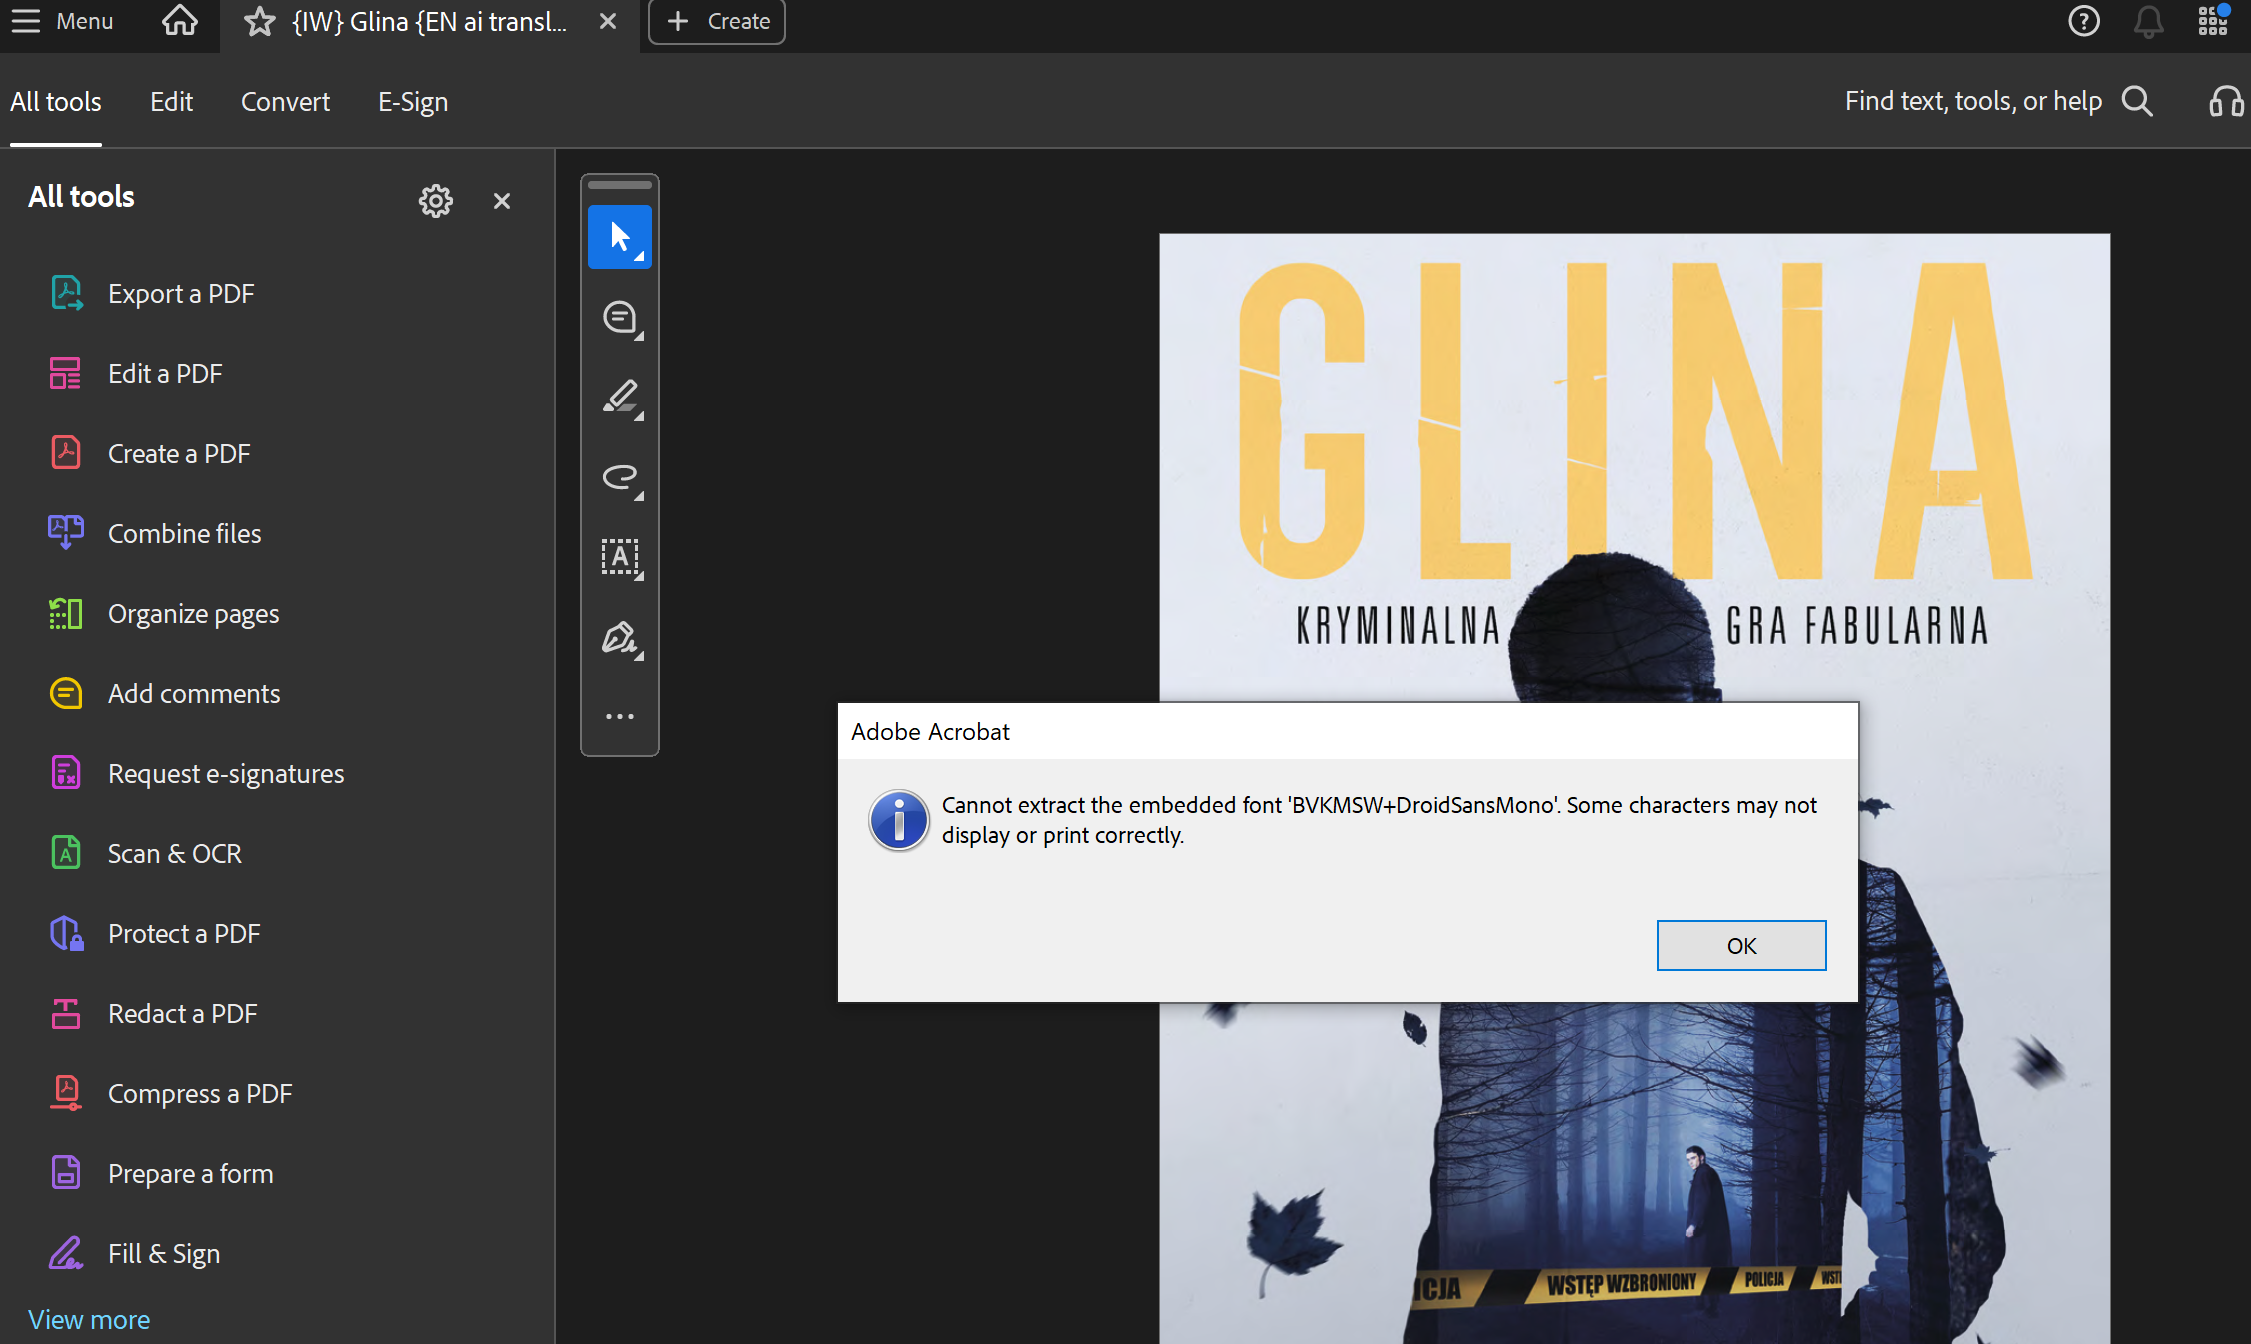Screen dimensions: 2251x1344
Task: Star the Glina document tab
Action: 259,21
